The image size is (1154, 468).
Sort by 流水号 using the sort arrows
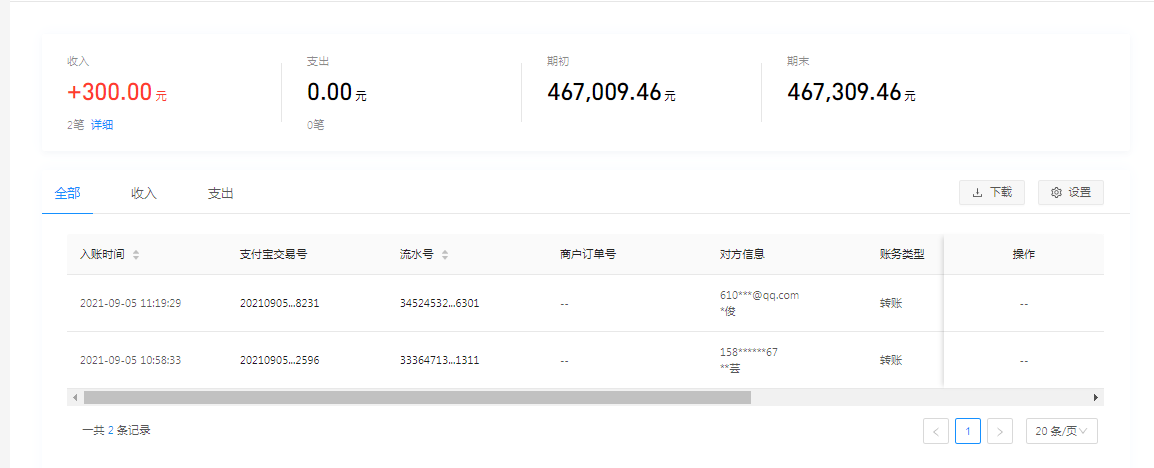point(445,255)
